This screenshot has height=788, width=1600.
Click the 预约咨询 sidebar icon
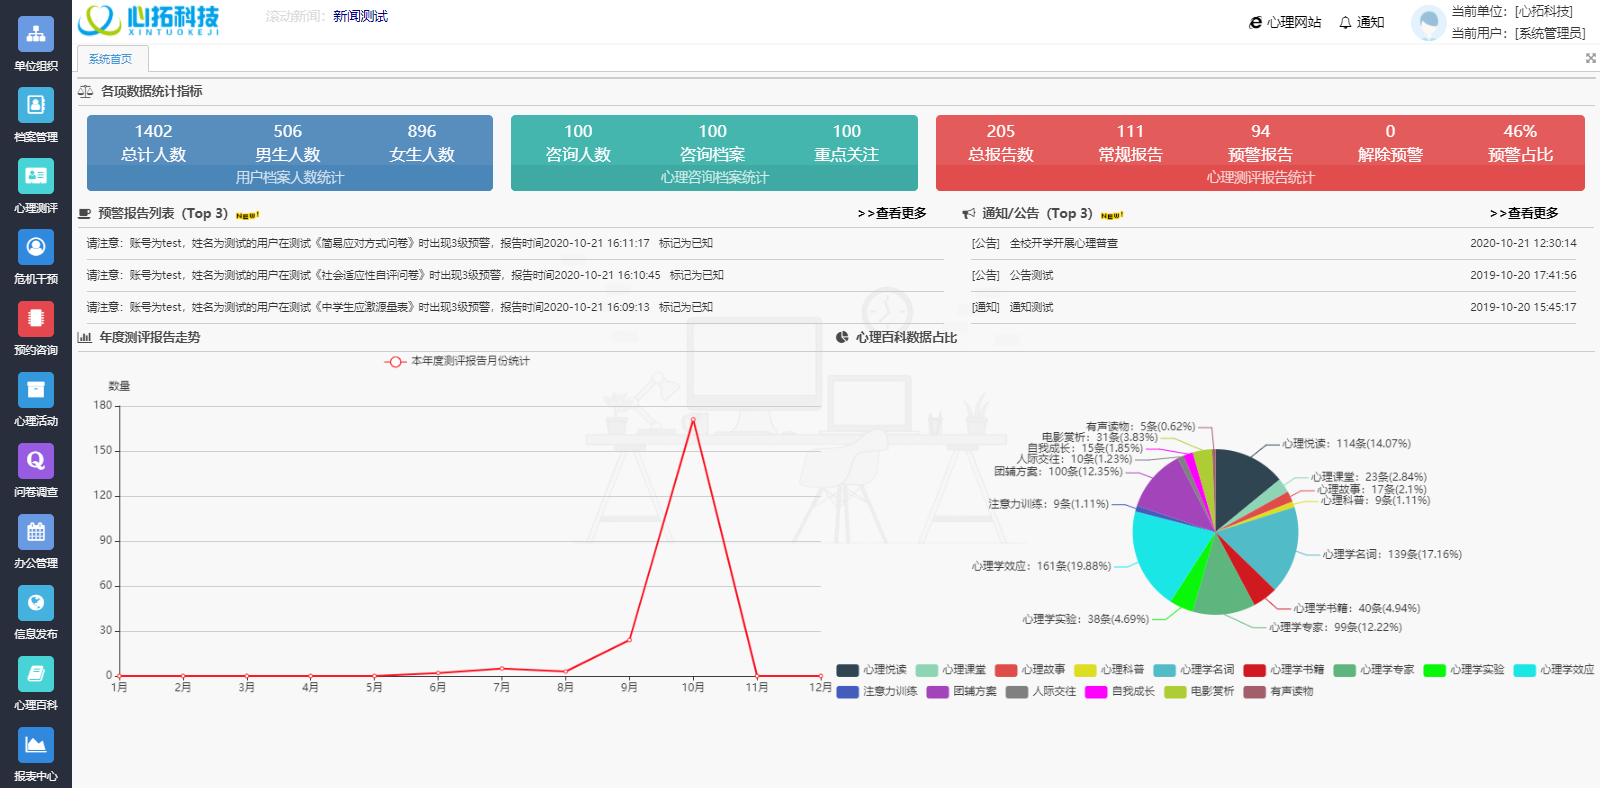(36, 318)
